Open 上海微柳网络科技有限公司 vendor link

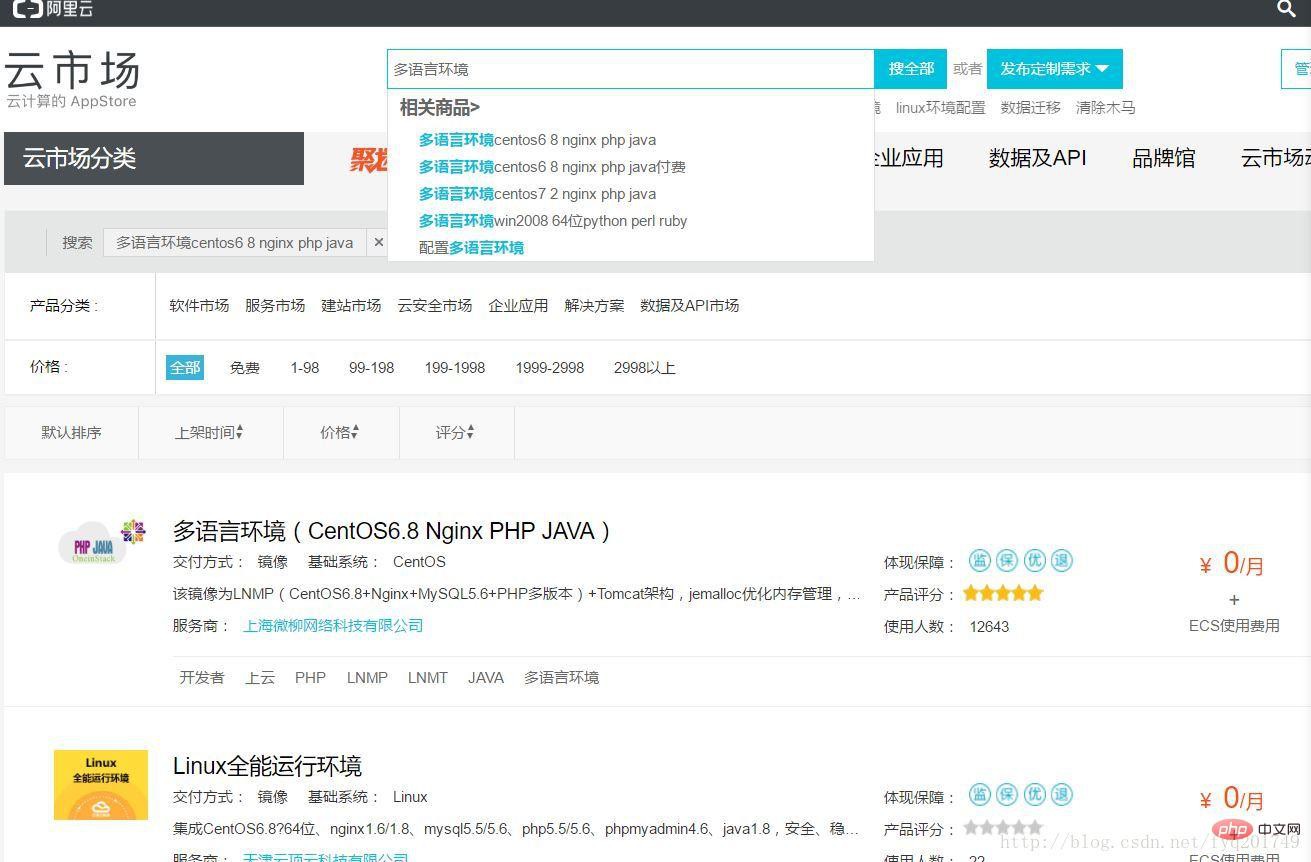click(333, 625)
